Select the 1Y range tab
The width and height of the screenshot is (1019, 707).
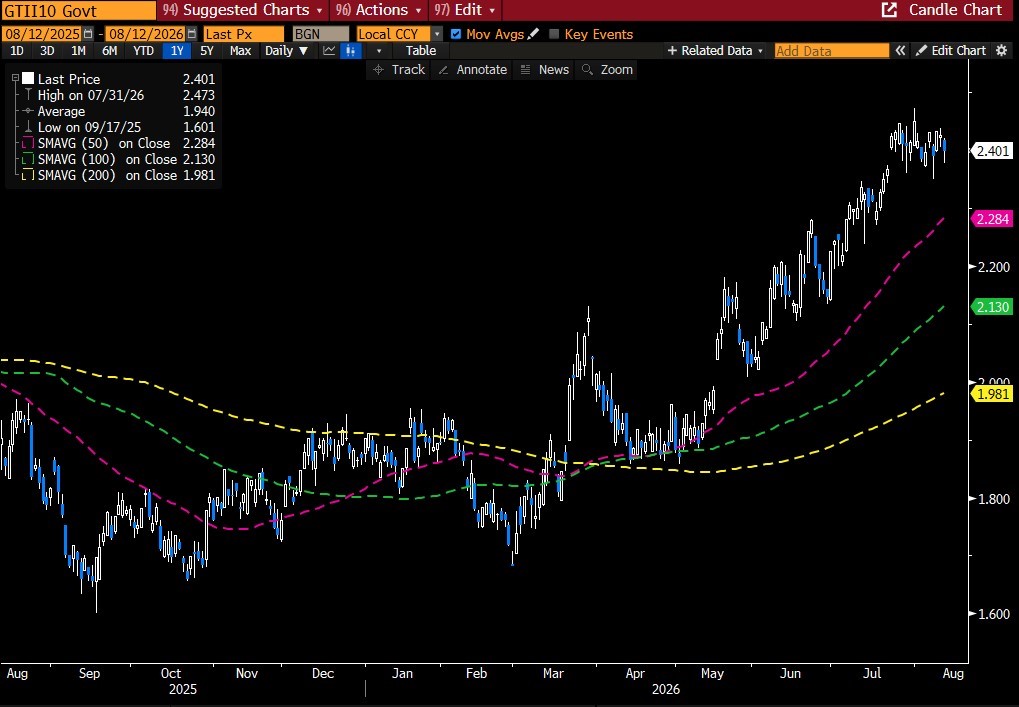tap(177, 51)
